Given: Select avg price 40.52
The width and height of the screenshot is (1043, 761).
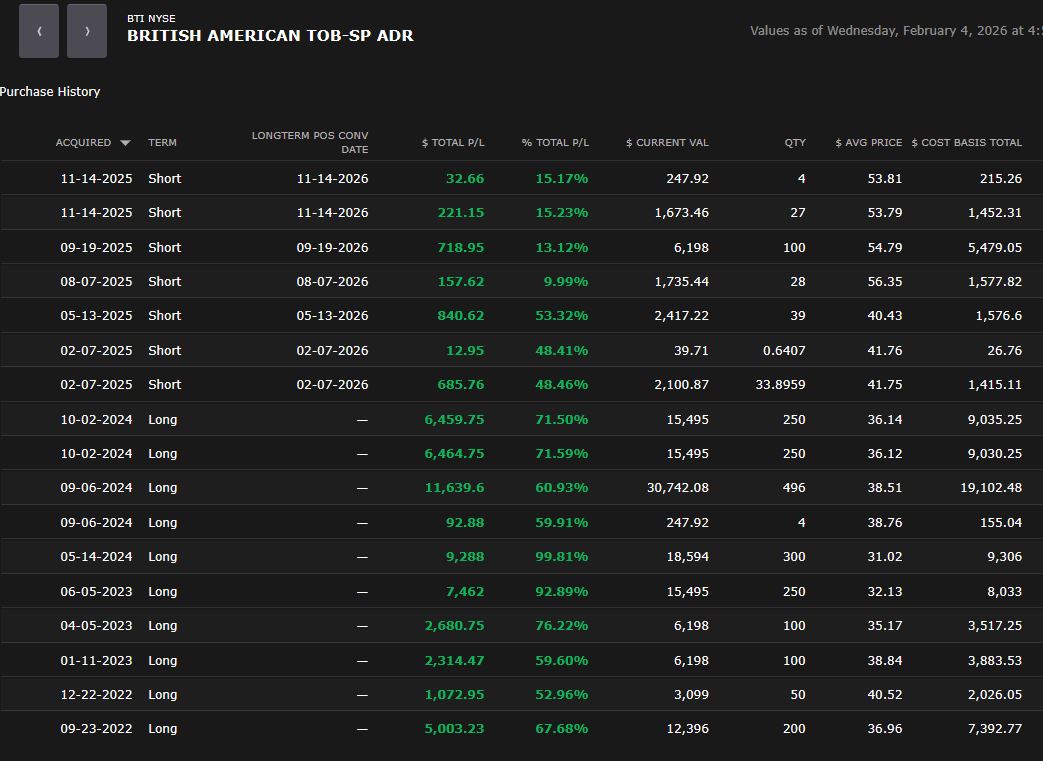Looking at the screenshot, I should click(885, 694).
